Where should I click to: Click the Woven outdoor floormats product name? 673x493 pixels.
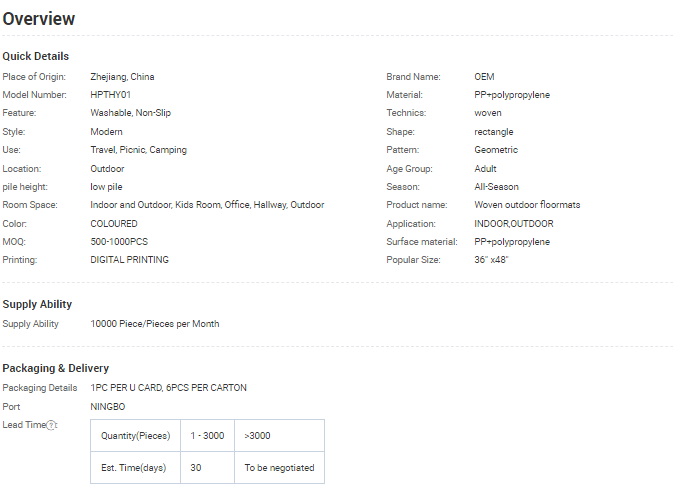(x=527, y=205)
